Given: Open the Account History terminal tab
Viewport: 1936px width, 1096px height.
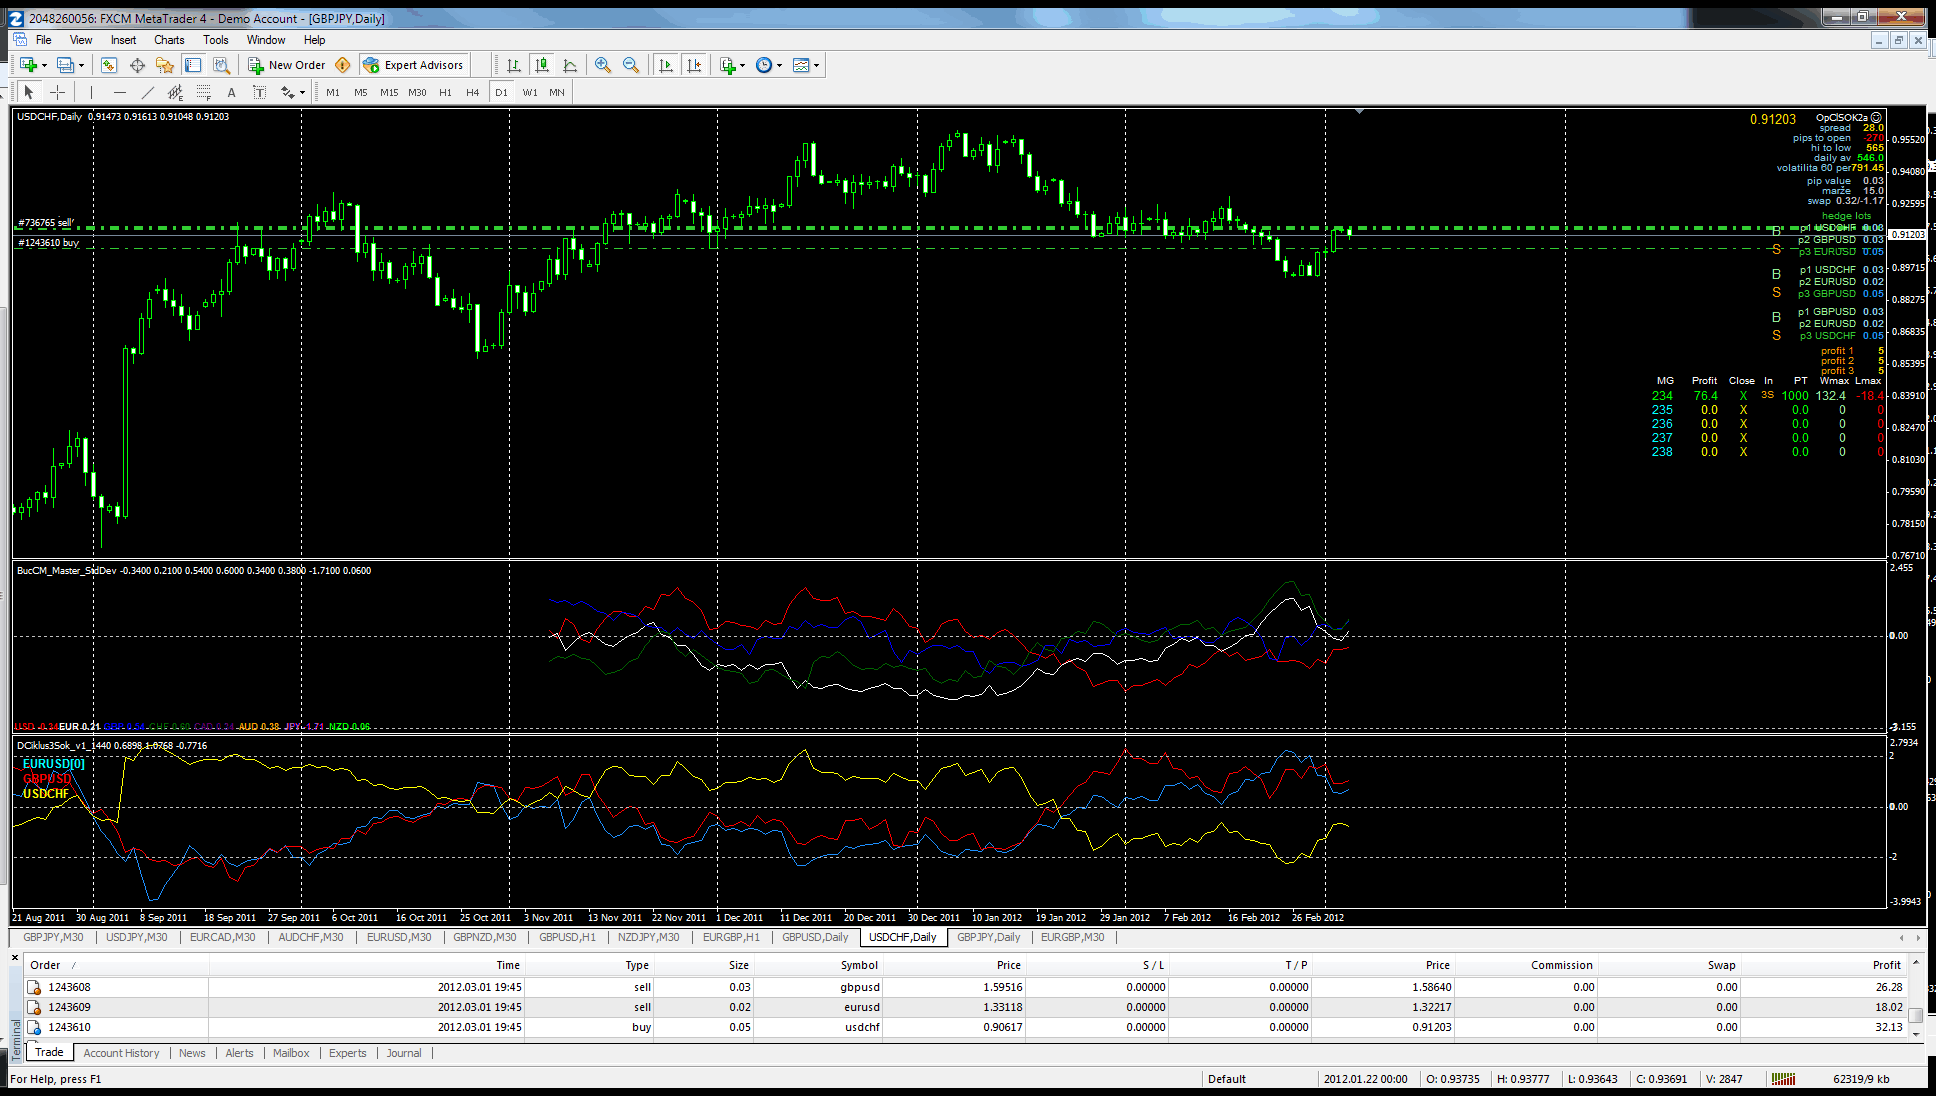Looking at the screenshot, I should (121, 1053).
